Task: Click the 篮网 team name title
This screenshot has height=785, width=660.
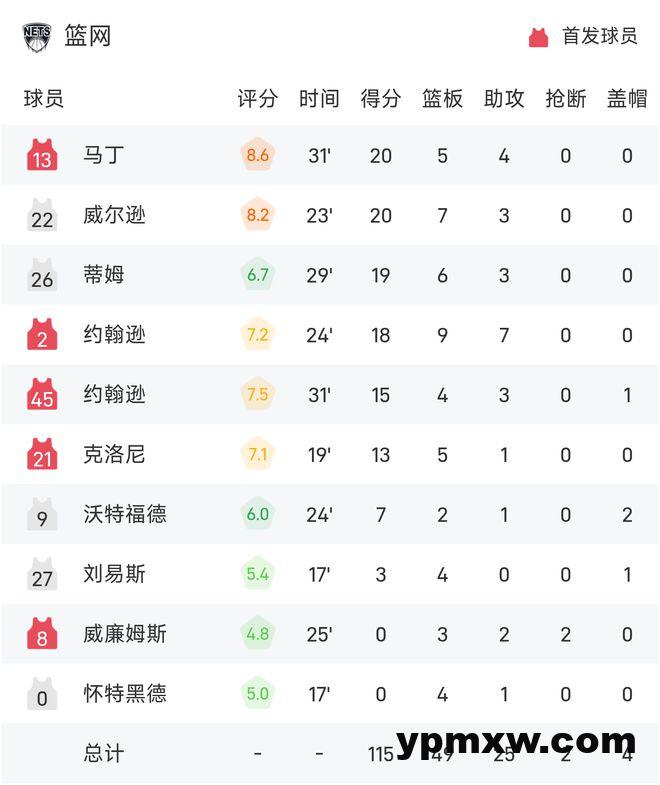Action: (88, 37)
